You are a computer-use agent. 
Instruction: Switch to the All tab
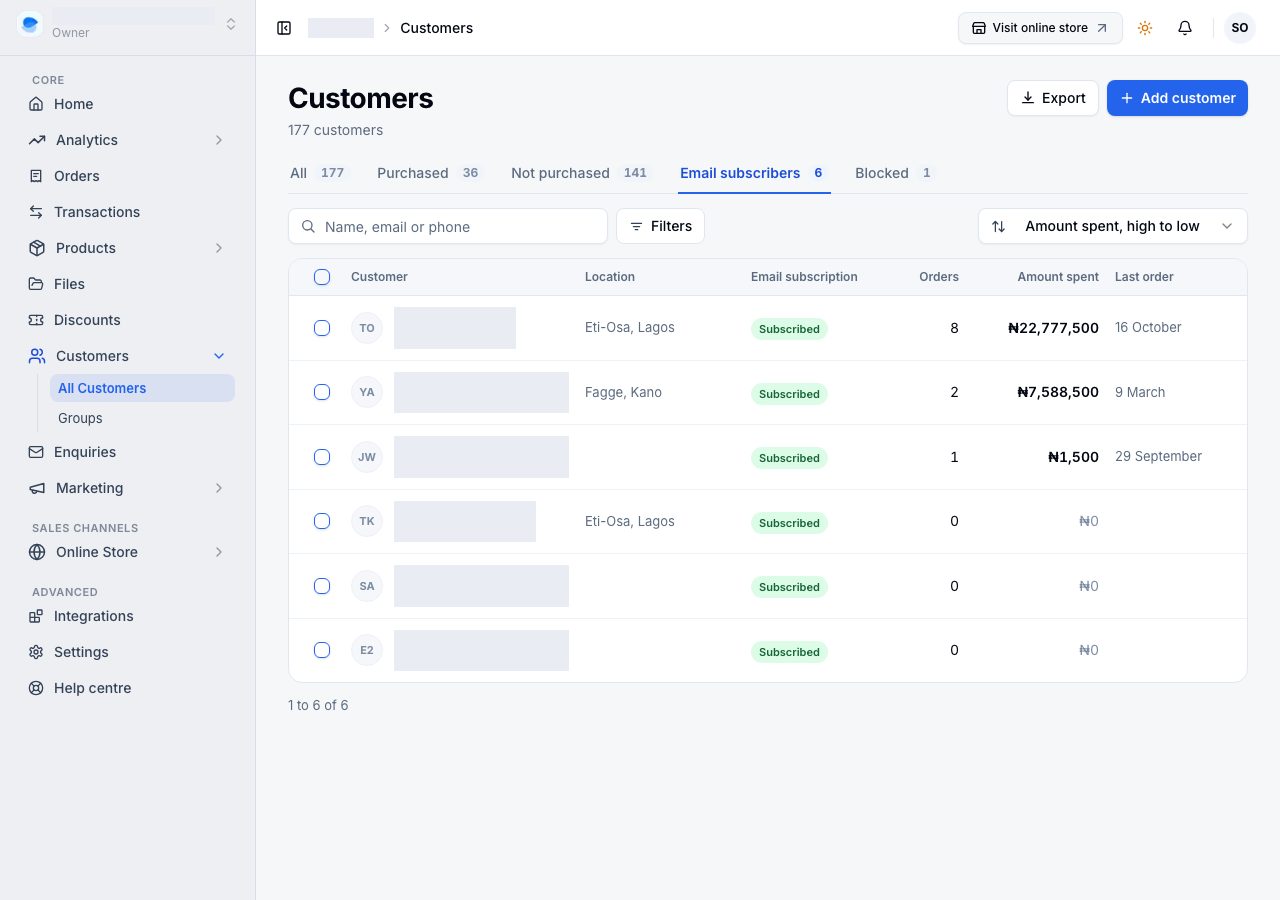point(318,173)
